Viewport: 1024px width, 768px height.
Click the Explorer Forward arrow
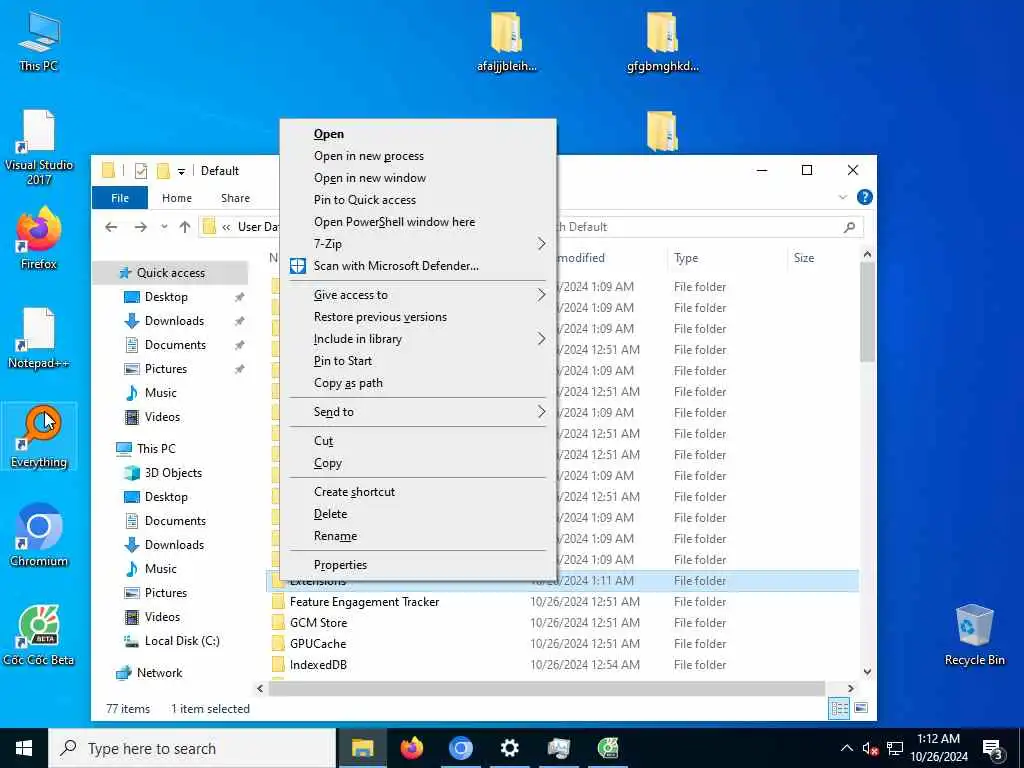tap(140, 227)
